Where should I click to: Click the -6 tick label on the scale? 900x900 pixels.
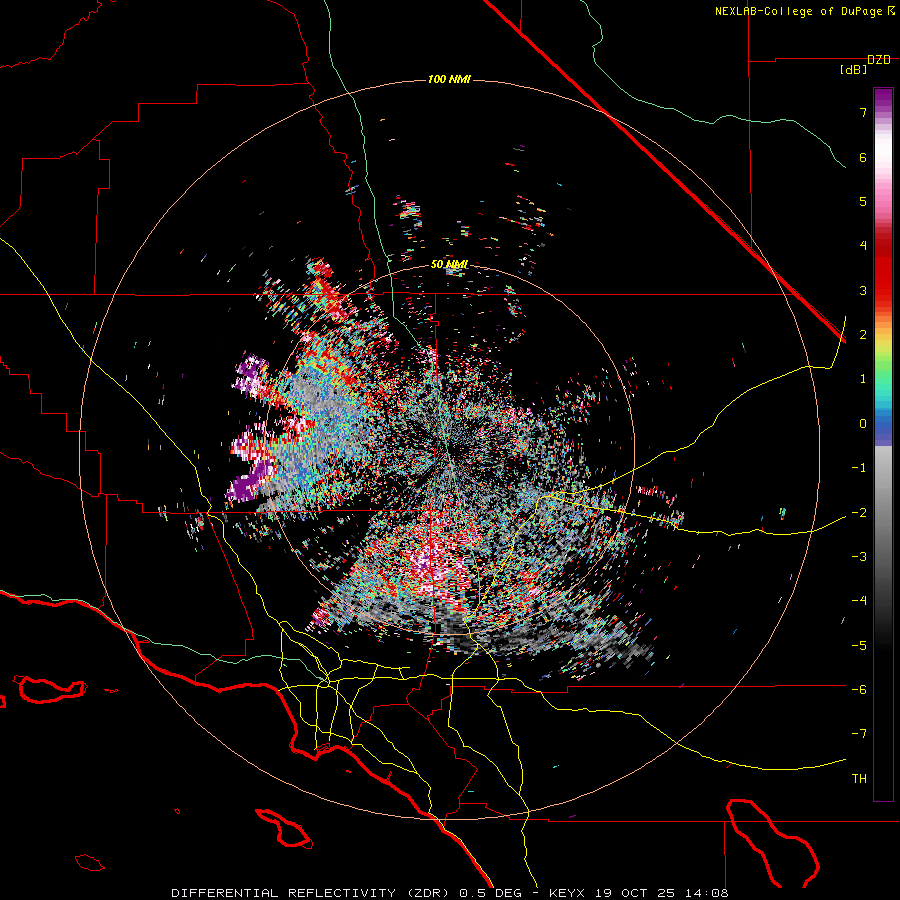859,690
